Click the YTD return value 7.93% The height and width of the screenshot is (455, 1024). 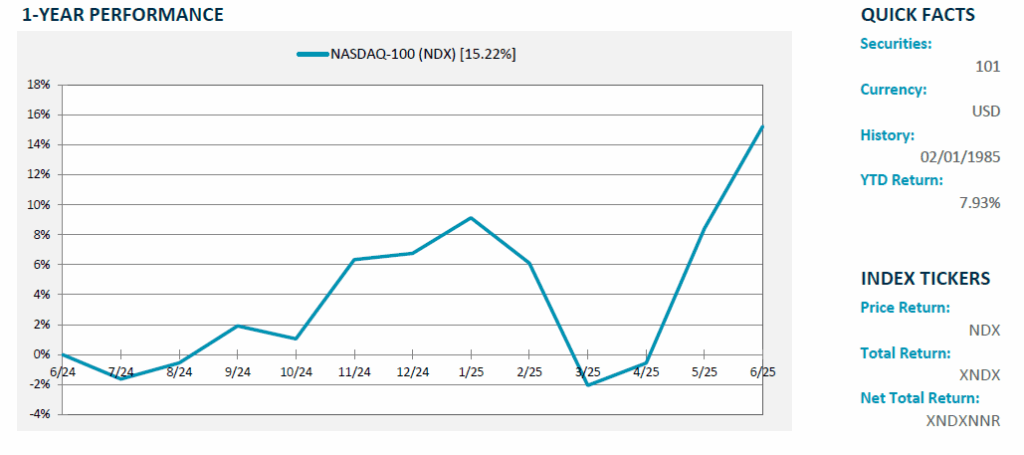(x=978, y=203)
